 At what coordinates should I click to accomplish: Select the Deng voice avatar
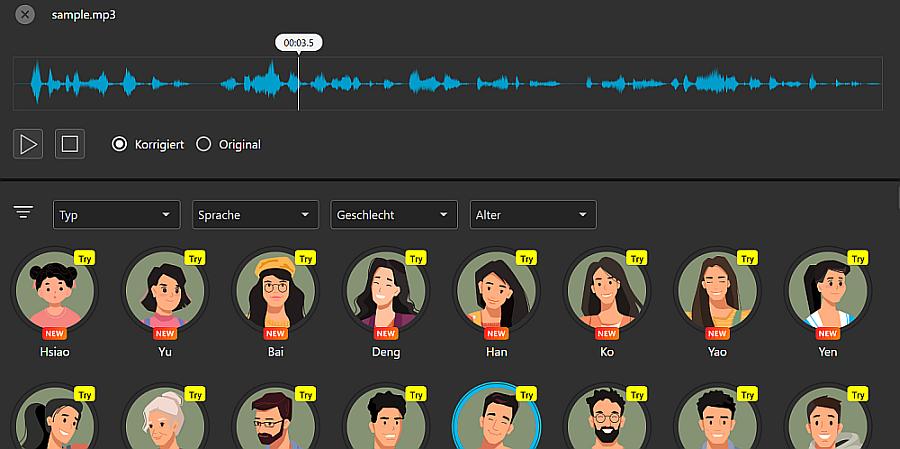[386, 293]
